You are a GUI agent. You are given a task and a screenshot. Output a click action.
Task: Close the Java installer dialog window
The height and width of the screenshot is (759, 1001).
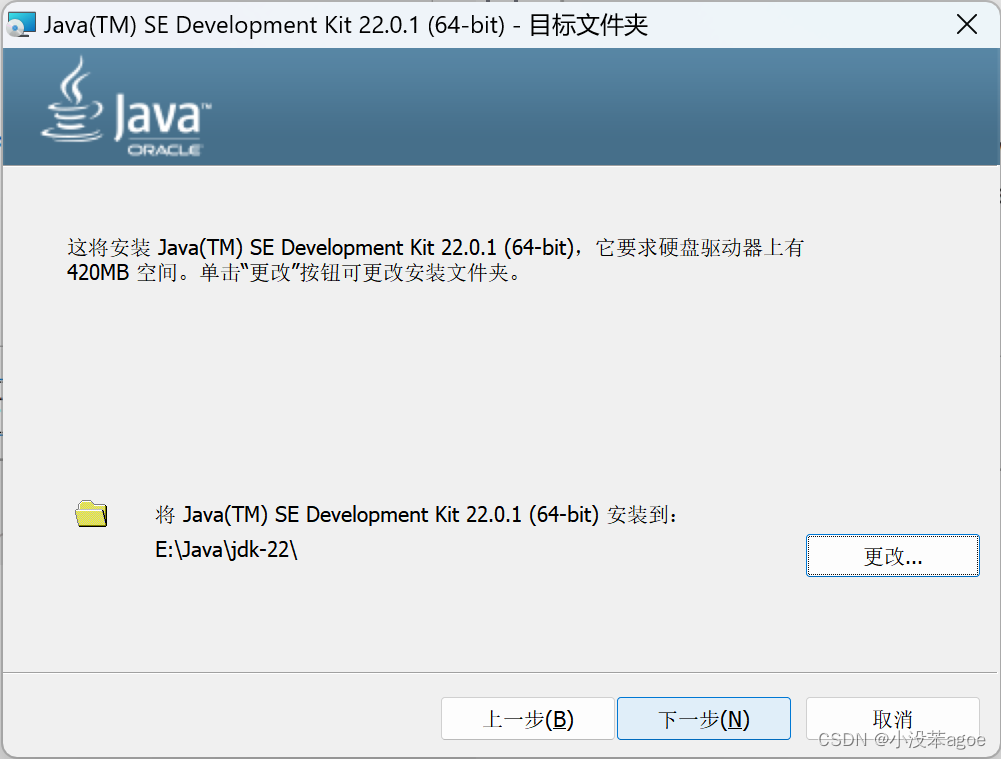pyautogui.click(x=967, y=25)
